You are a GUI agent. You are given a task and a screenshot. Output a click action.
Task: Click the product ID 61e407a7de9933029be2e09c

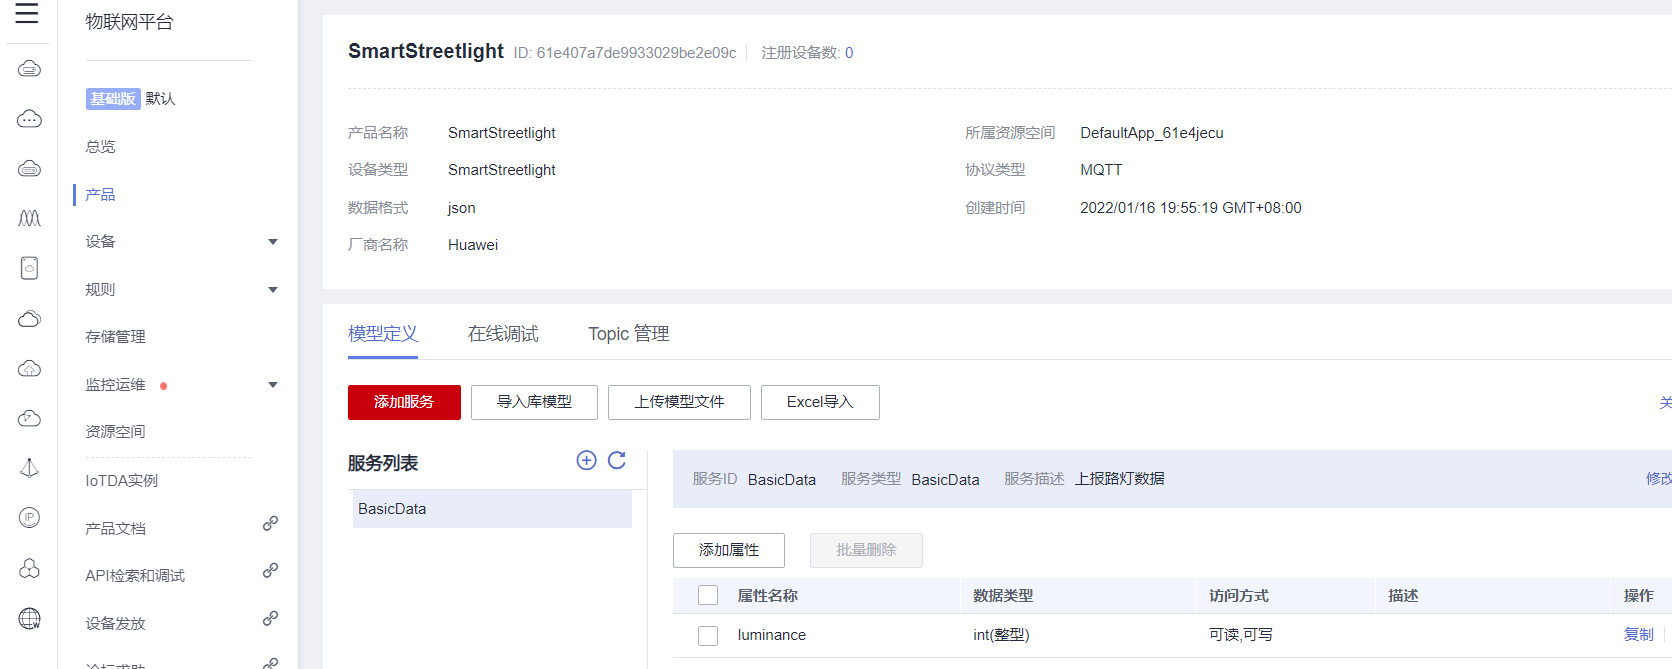(636, 53)
